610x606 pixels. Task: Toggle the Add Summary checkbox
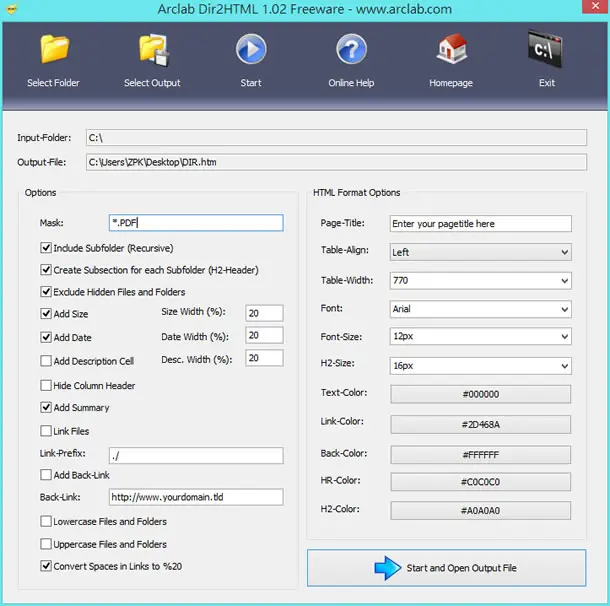[46, 407]
